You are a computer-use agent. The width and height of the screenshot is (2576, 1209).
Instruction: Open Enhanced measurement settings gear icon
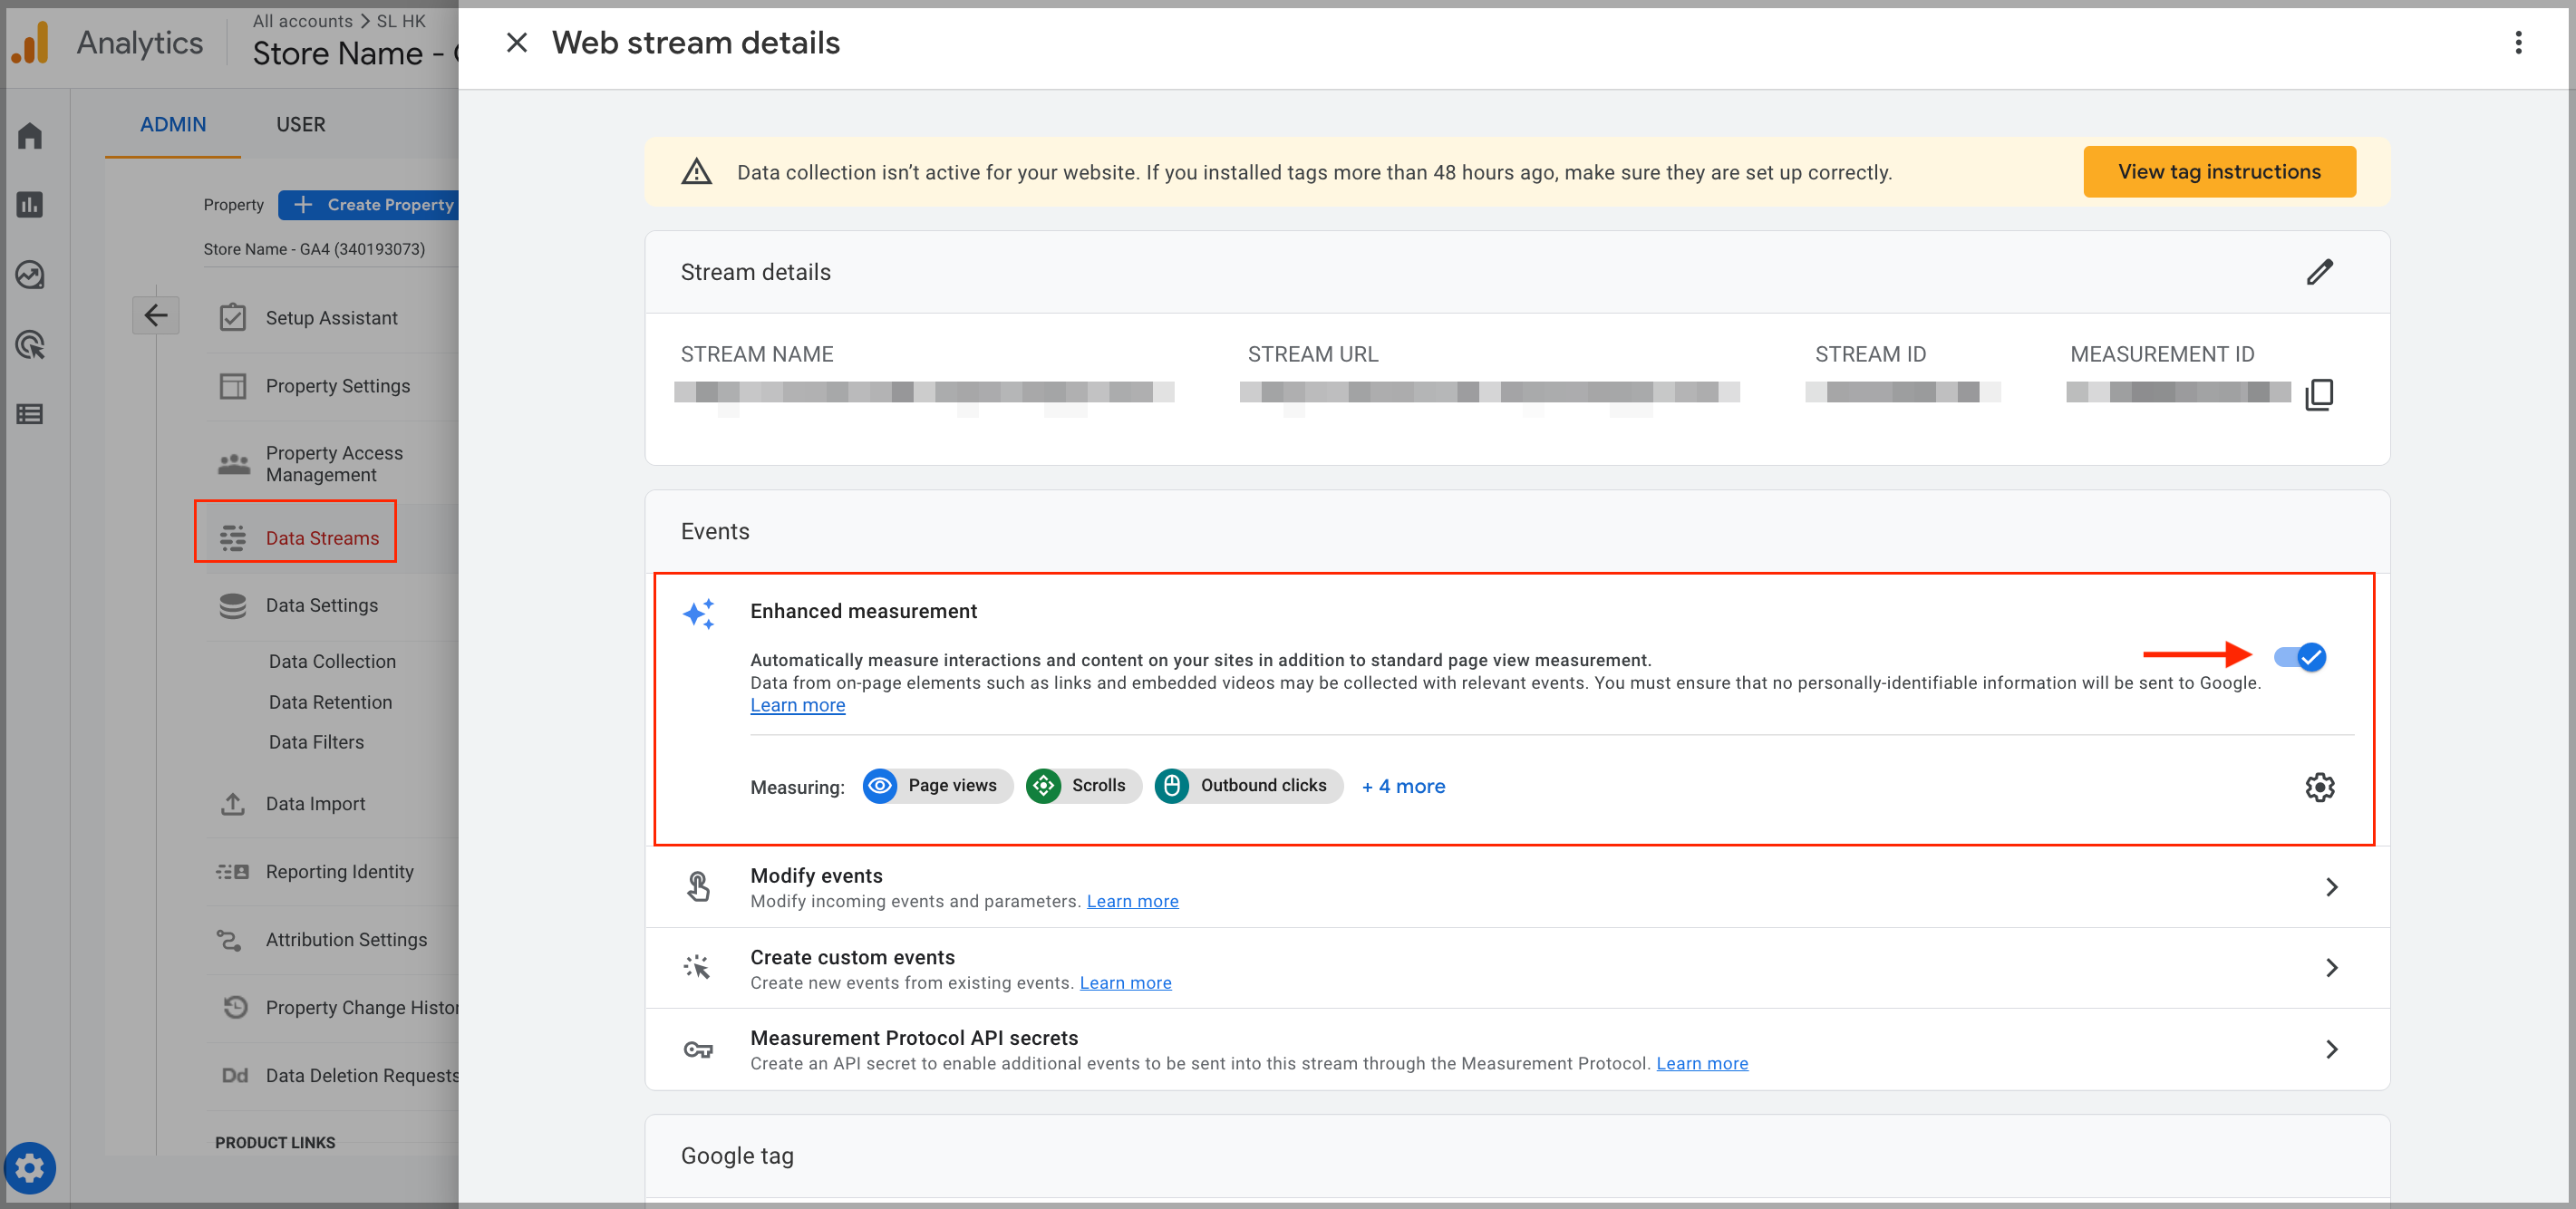2321,787
